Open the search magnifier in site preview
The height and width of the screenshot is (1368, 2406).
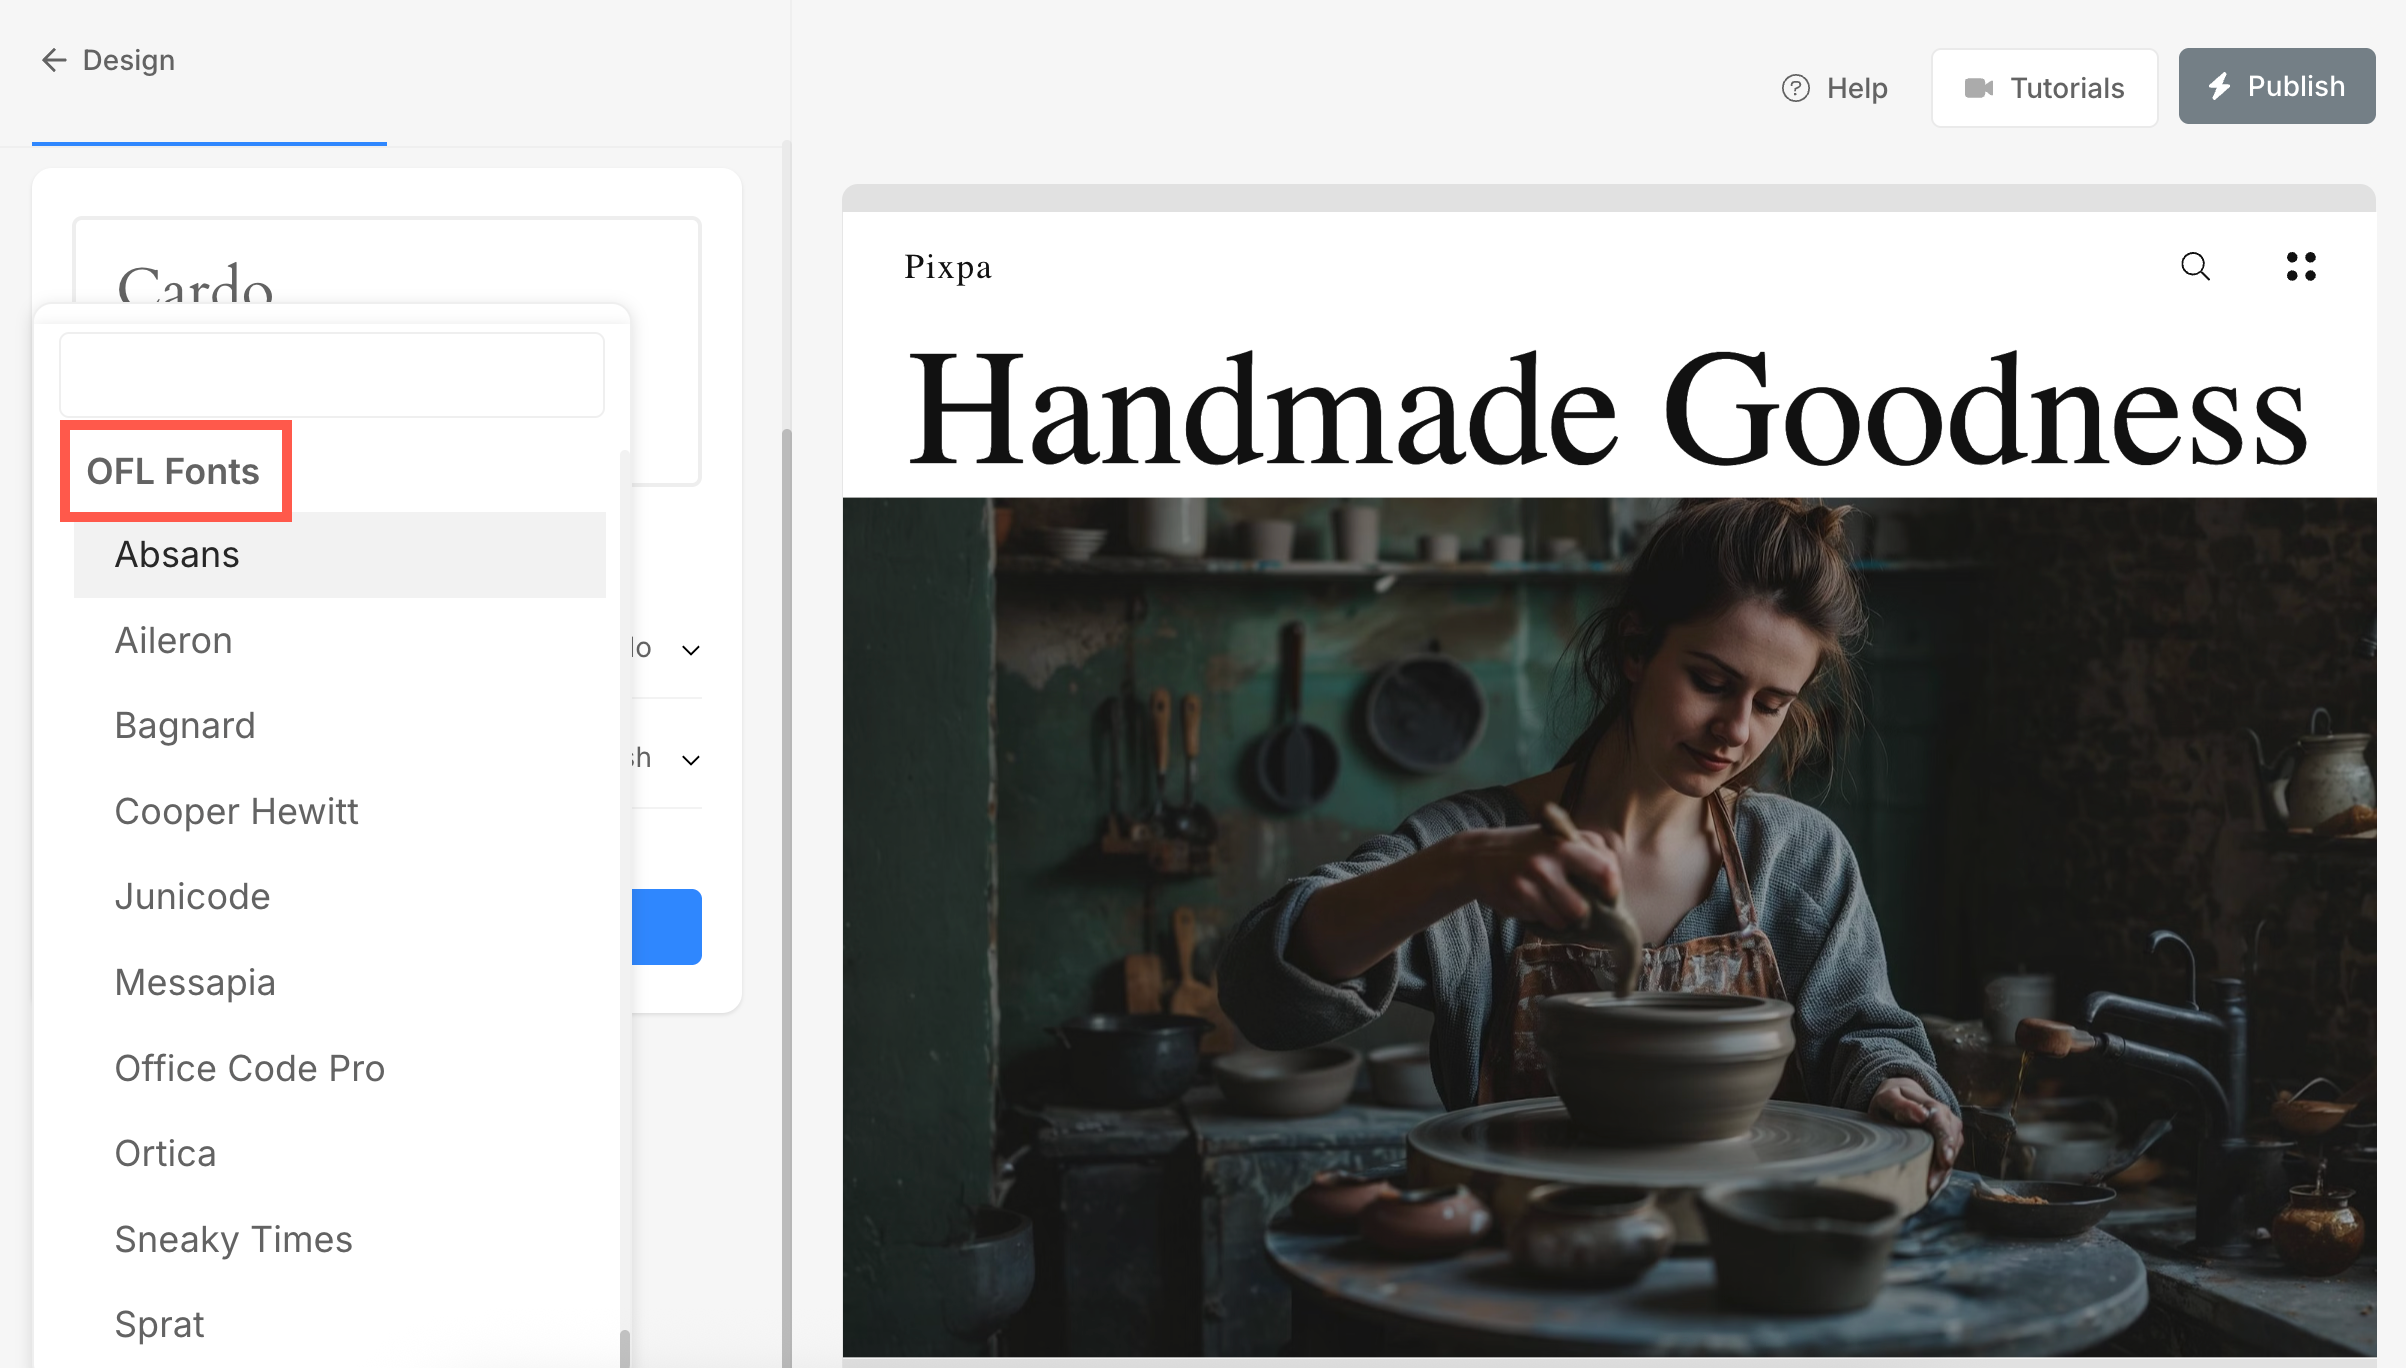[x=2195, y=266]
